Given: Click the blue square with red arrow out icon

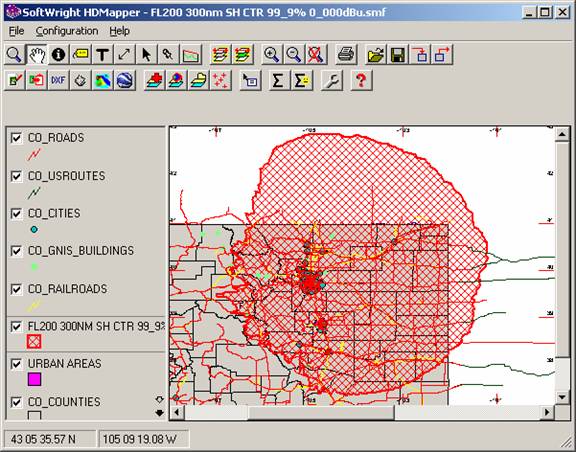Looking at the screenshot, I should pos(442,55).
